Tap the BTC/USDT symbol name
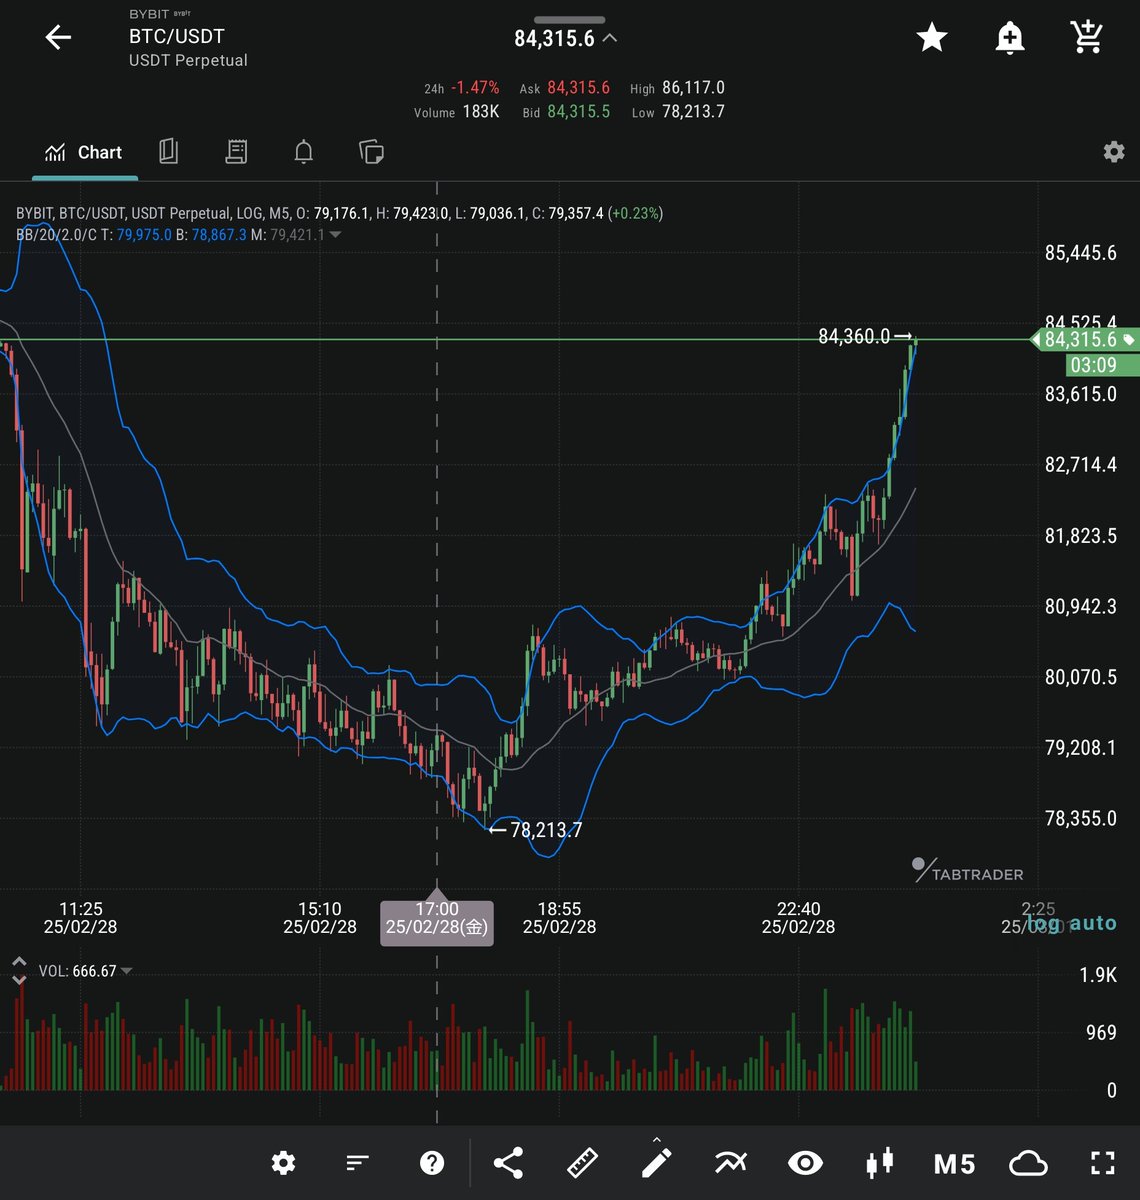This screenshot has height=1200, width=1140. pos(177,36)
